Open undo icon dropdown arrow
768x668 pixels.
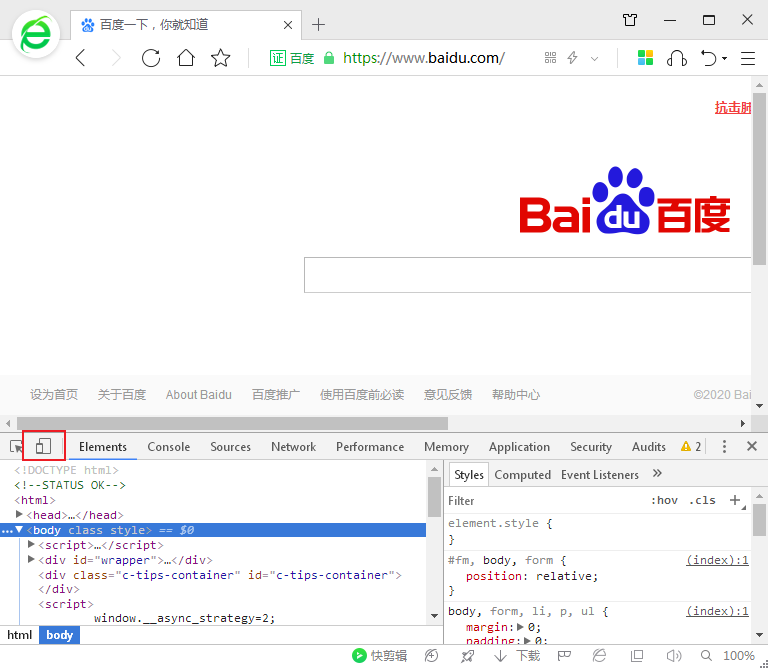coord(724,59)
